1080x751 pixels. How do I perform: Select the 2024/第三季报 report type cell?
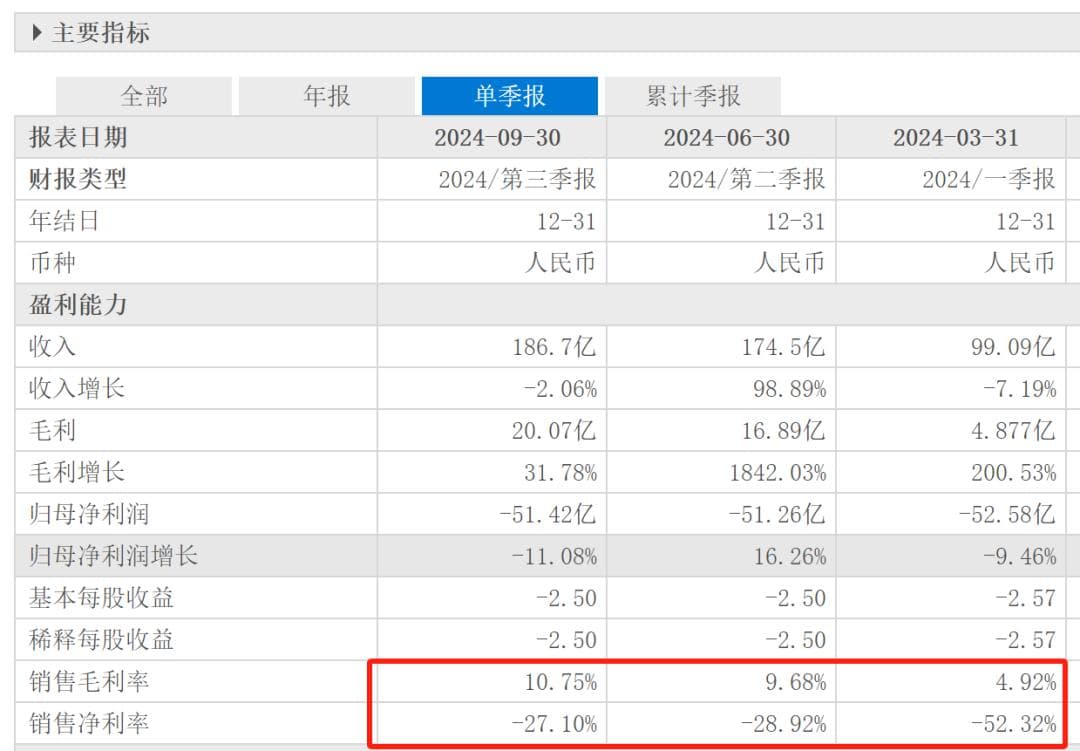point(517,179)
